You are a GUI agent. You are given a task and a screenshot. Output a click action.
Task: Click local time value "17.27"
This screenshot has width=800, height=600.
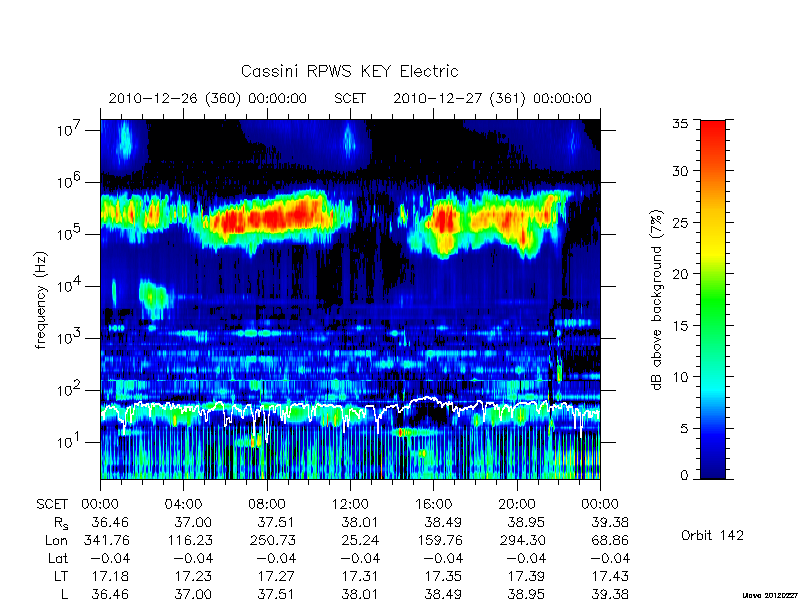coord(277,576)
